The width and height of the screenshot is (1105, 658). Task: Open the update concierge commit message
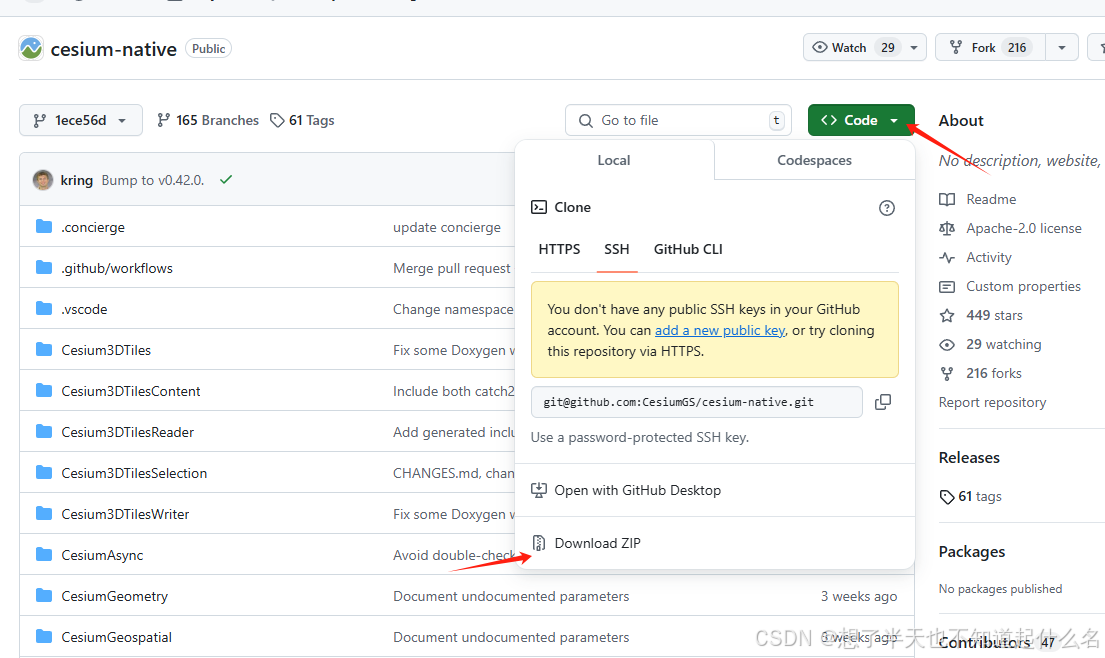447,228
